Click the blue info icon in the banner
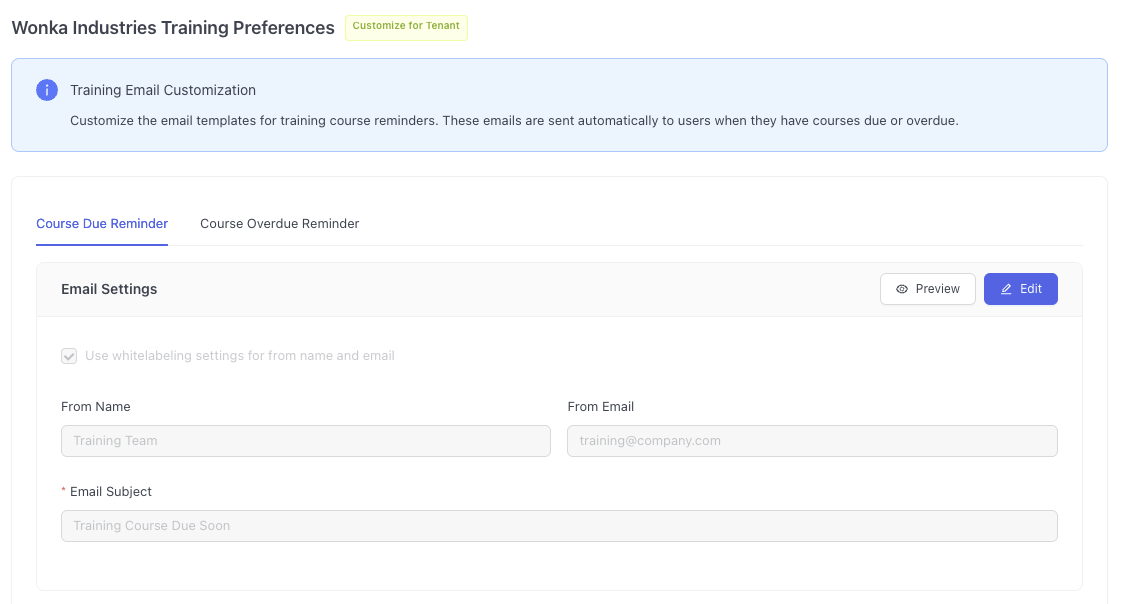The height and width of the screenshot is (604, 1127). [47, 90]
